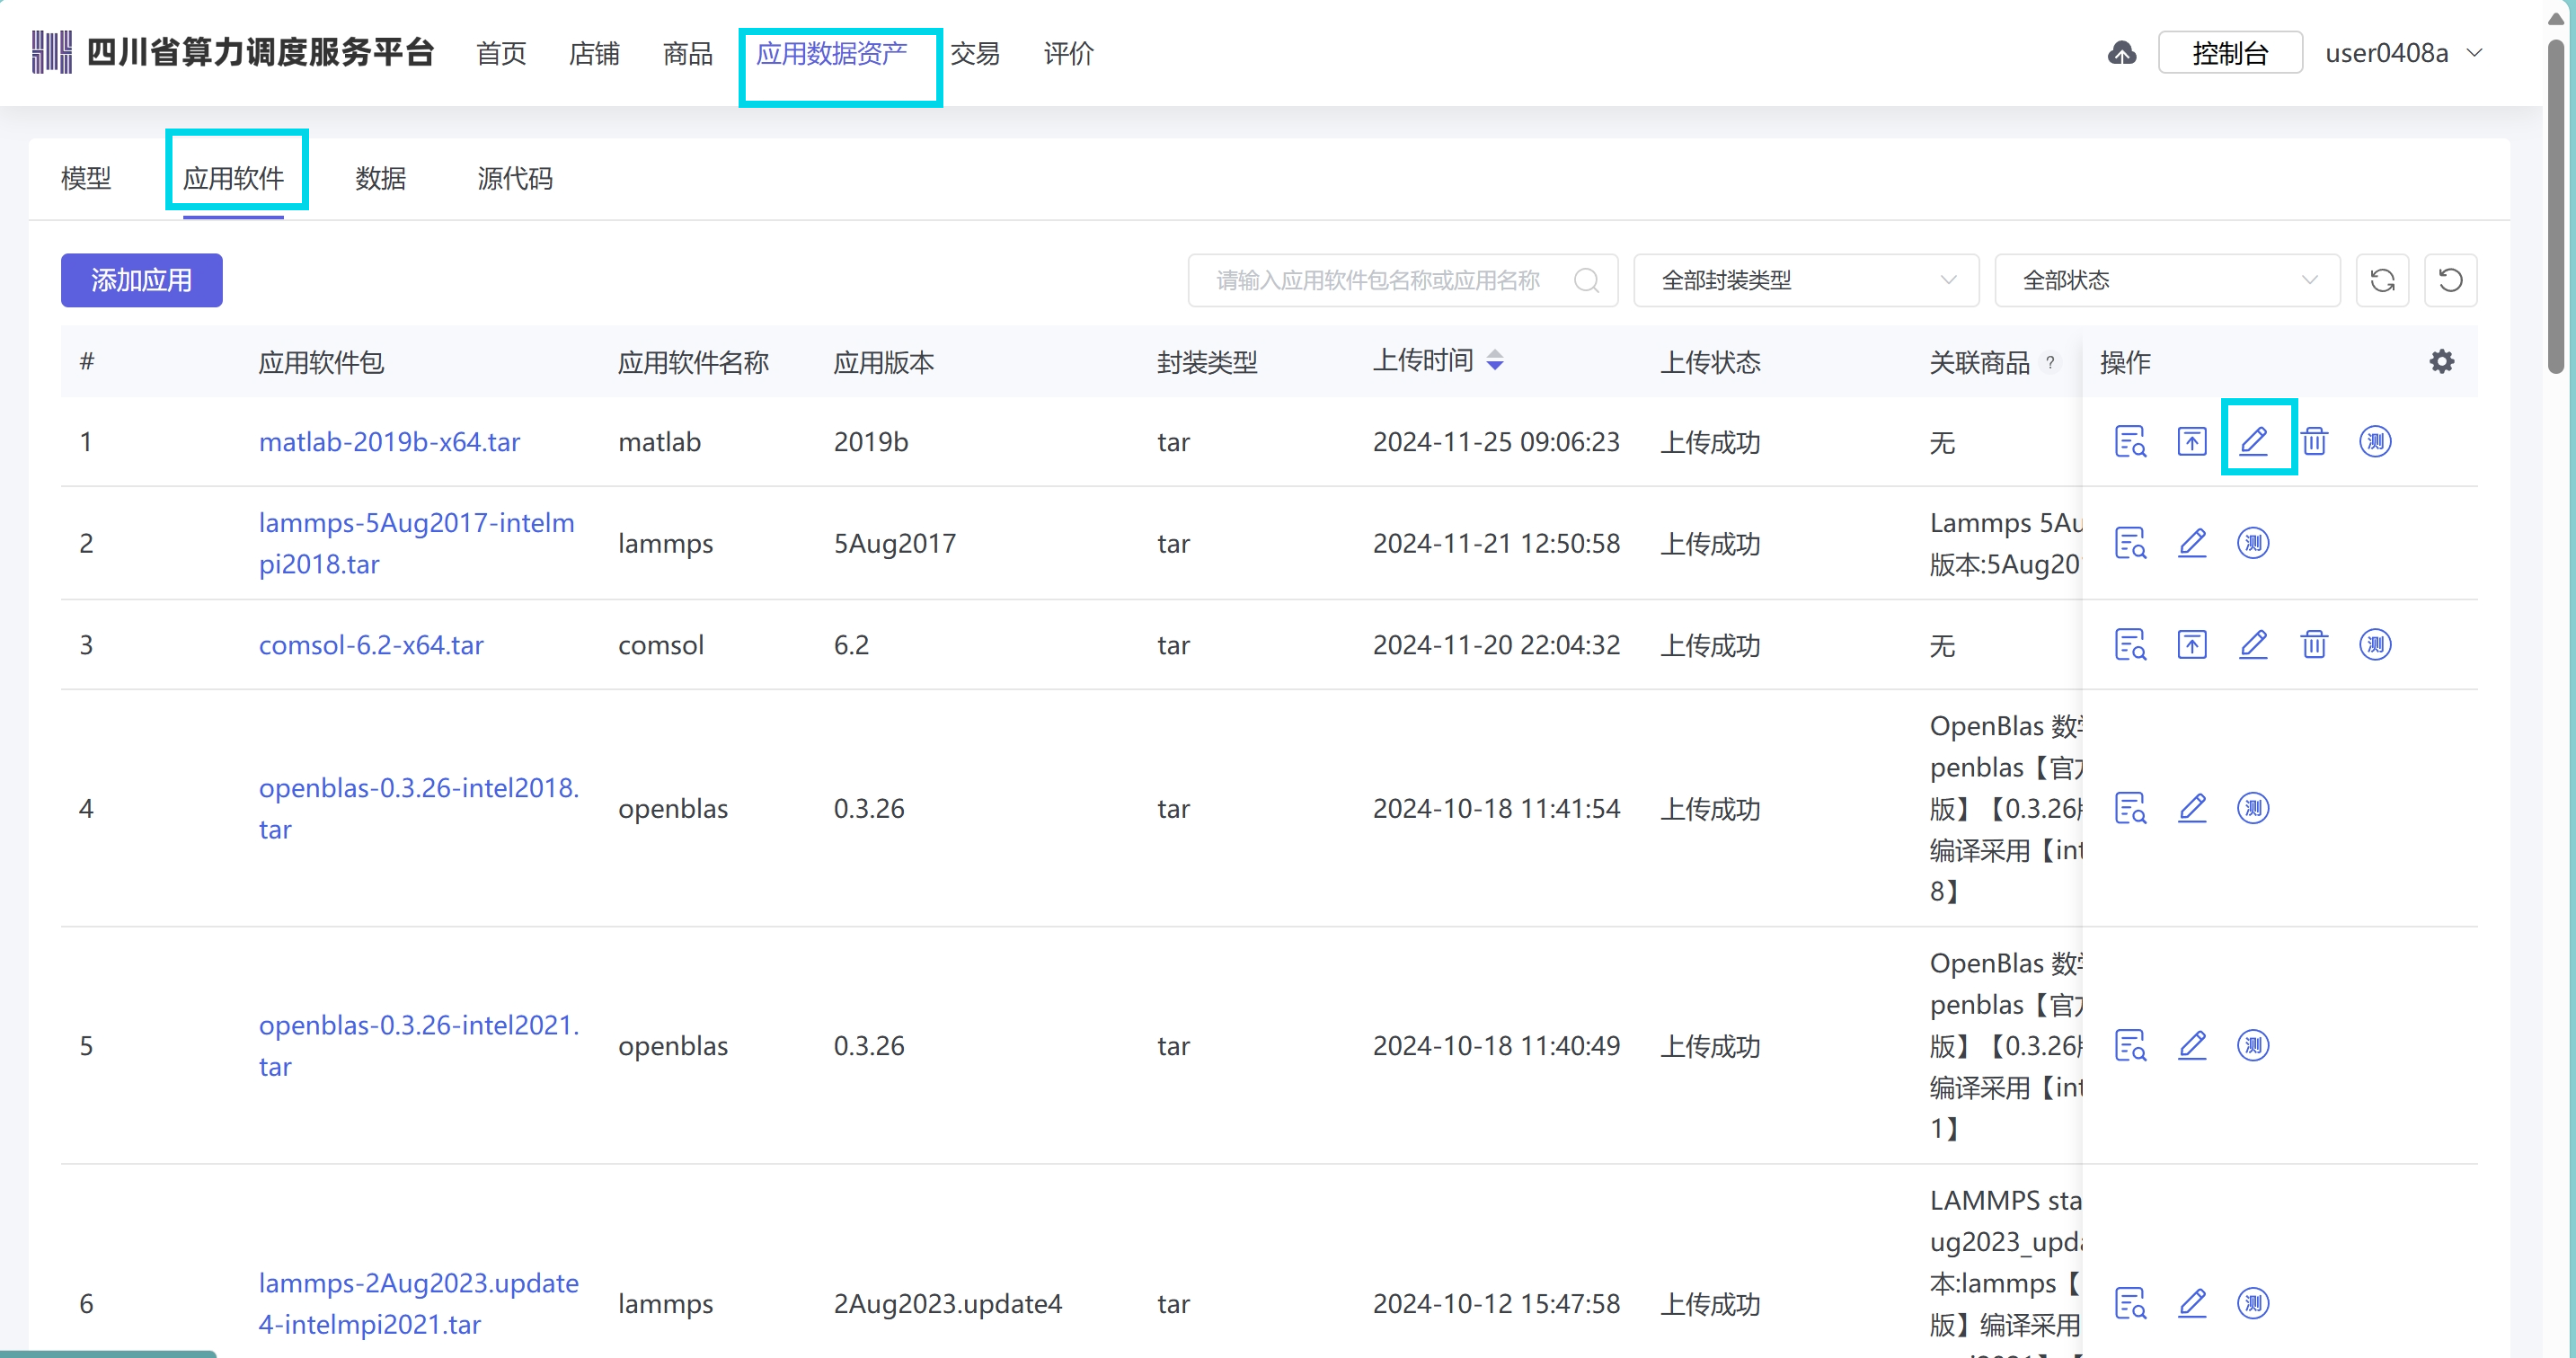Open openblas-0.3.26-intel2021.tar link
2576x1358 pixels.
click(419, 1045)
